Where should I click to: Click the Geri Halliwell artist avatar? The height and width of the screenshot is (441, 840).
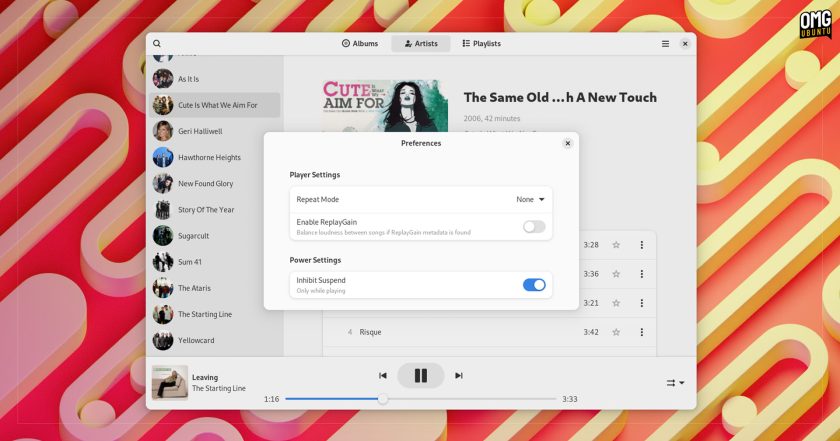[163, 131]
